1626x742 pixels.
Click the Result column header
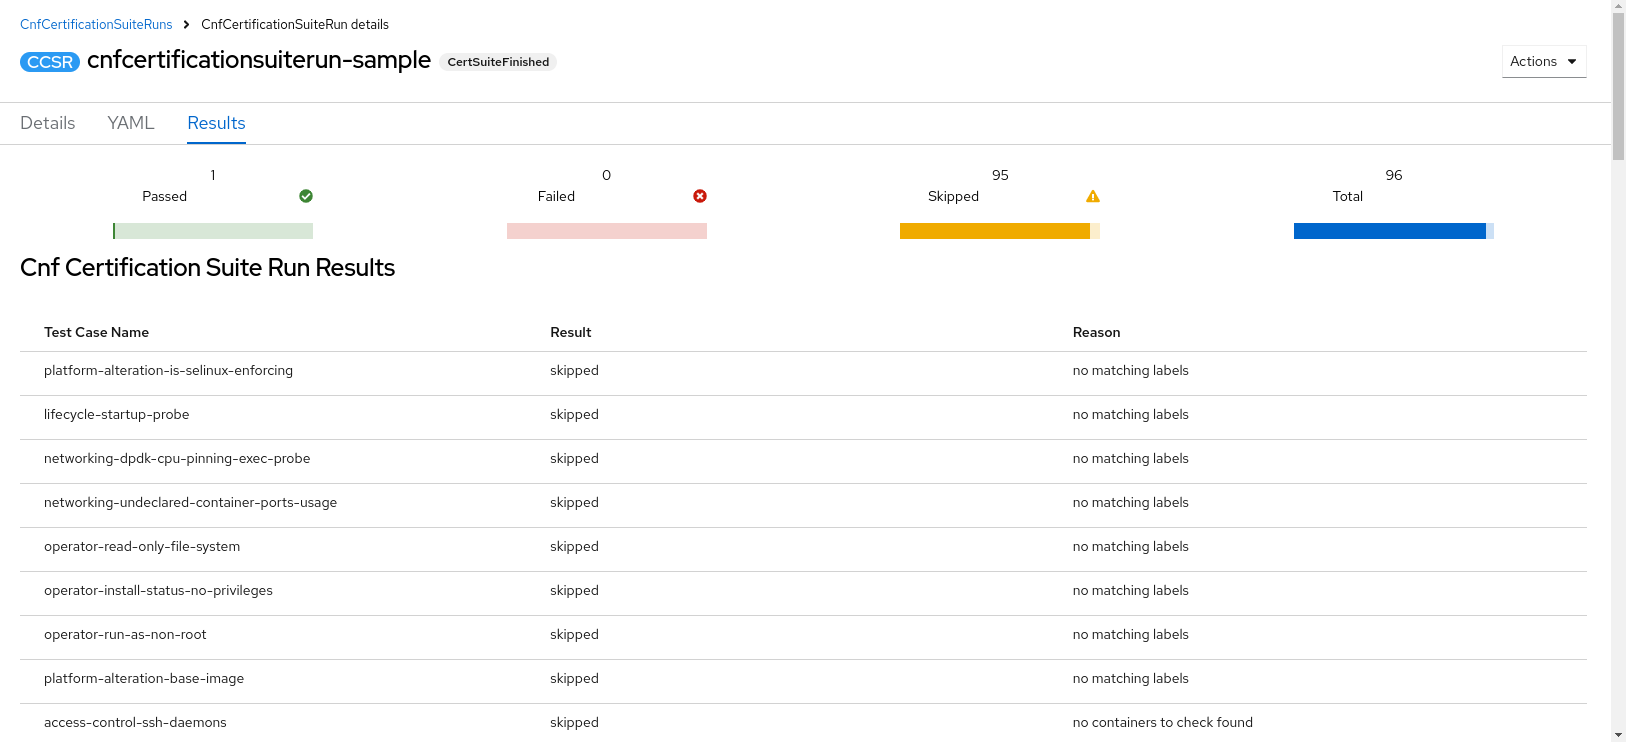[x=570, y=332]
